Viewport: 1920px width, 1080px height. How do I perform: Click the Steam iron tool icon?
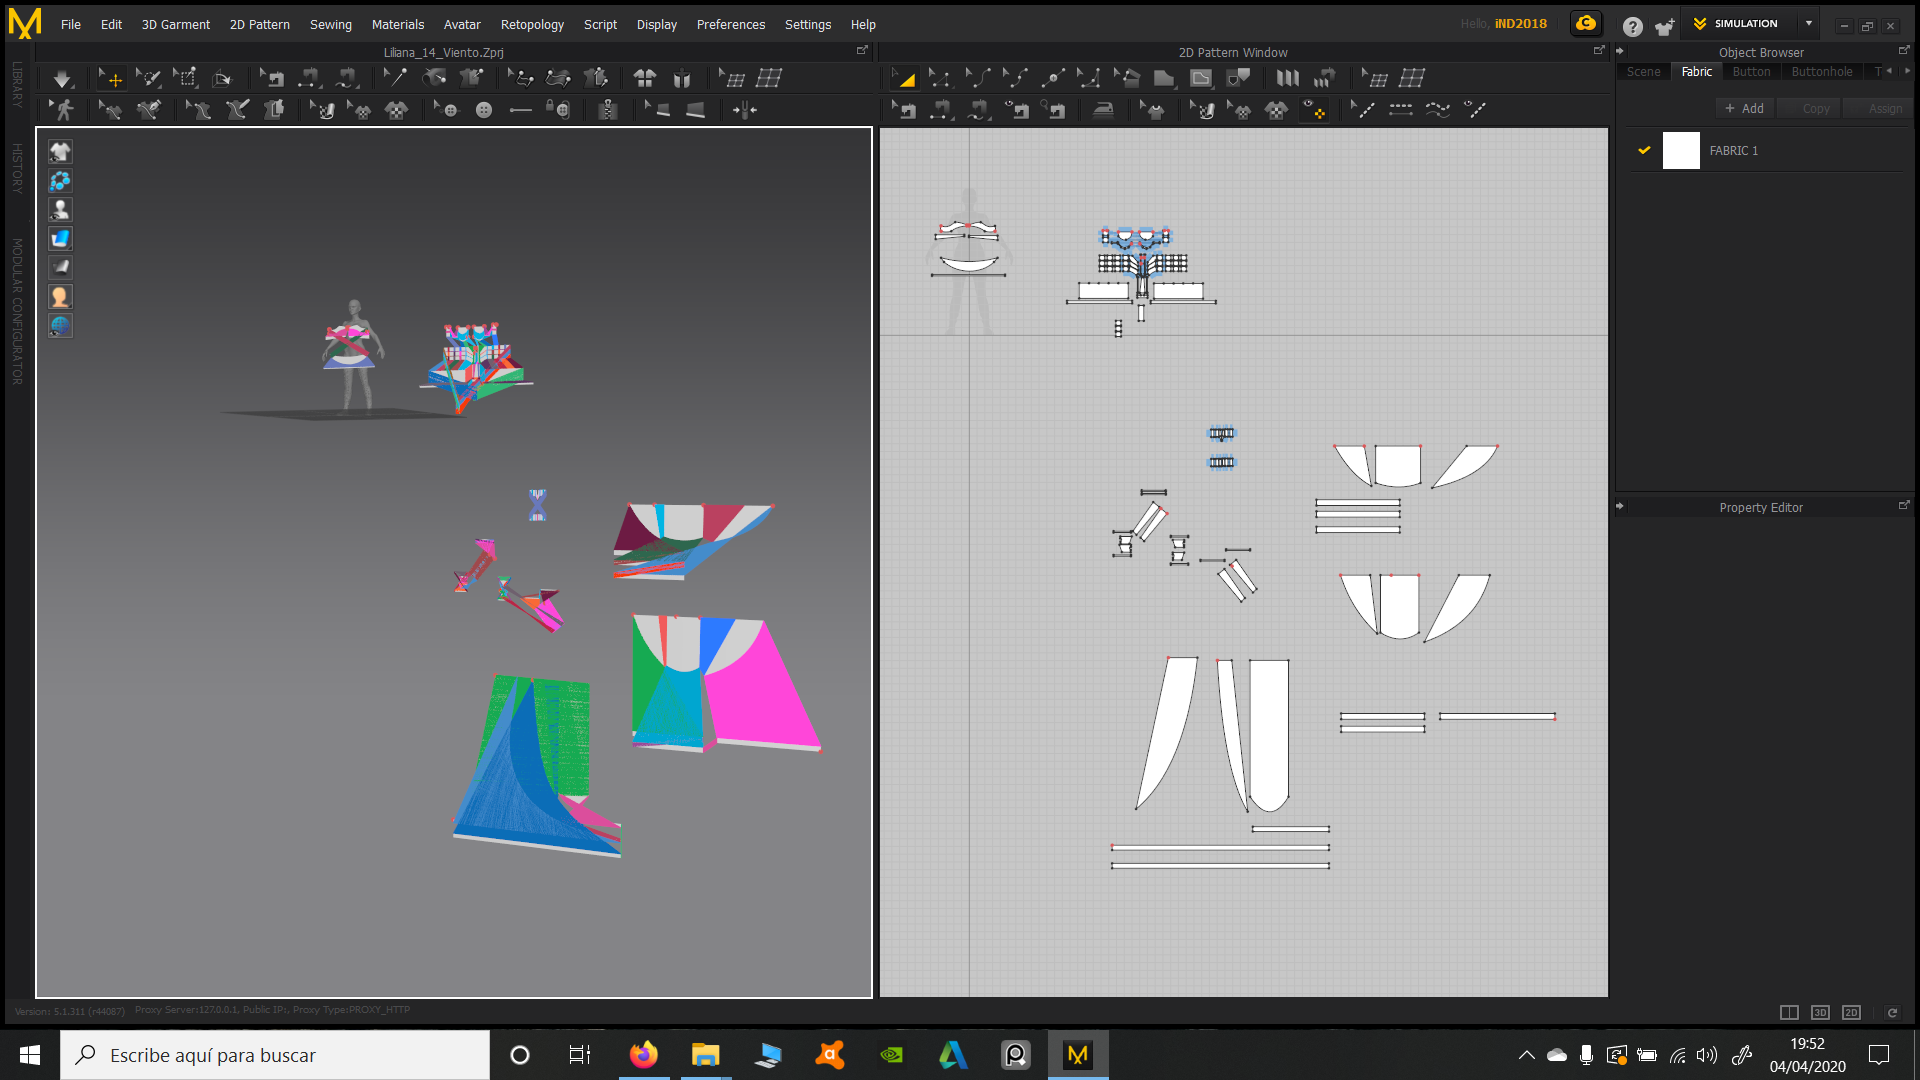pyautogui.click(x=1103, y=110)
